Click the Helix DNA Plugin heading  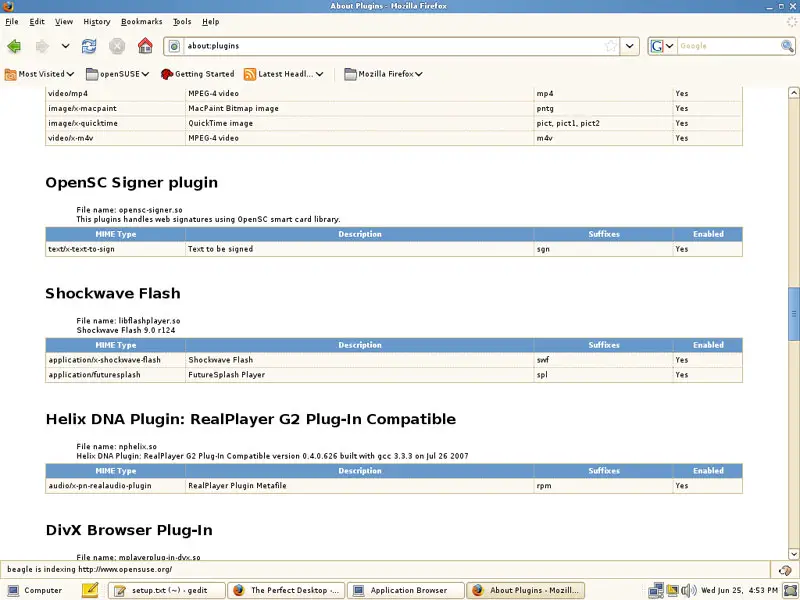tap(251, 419)
